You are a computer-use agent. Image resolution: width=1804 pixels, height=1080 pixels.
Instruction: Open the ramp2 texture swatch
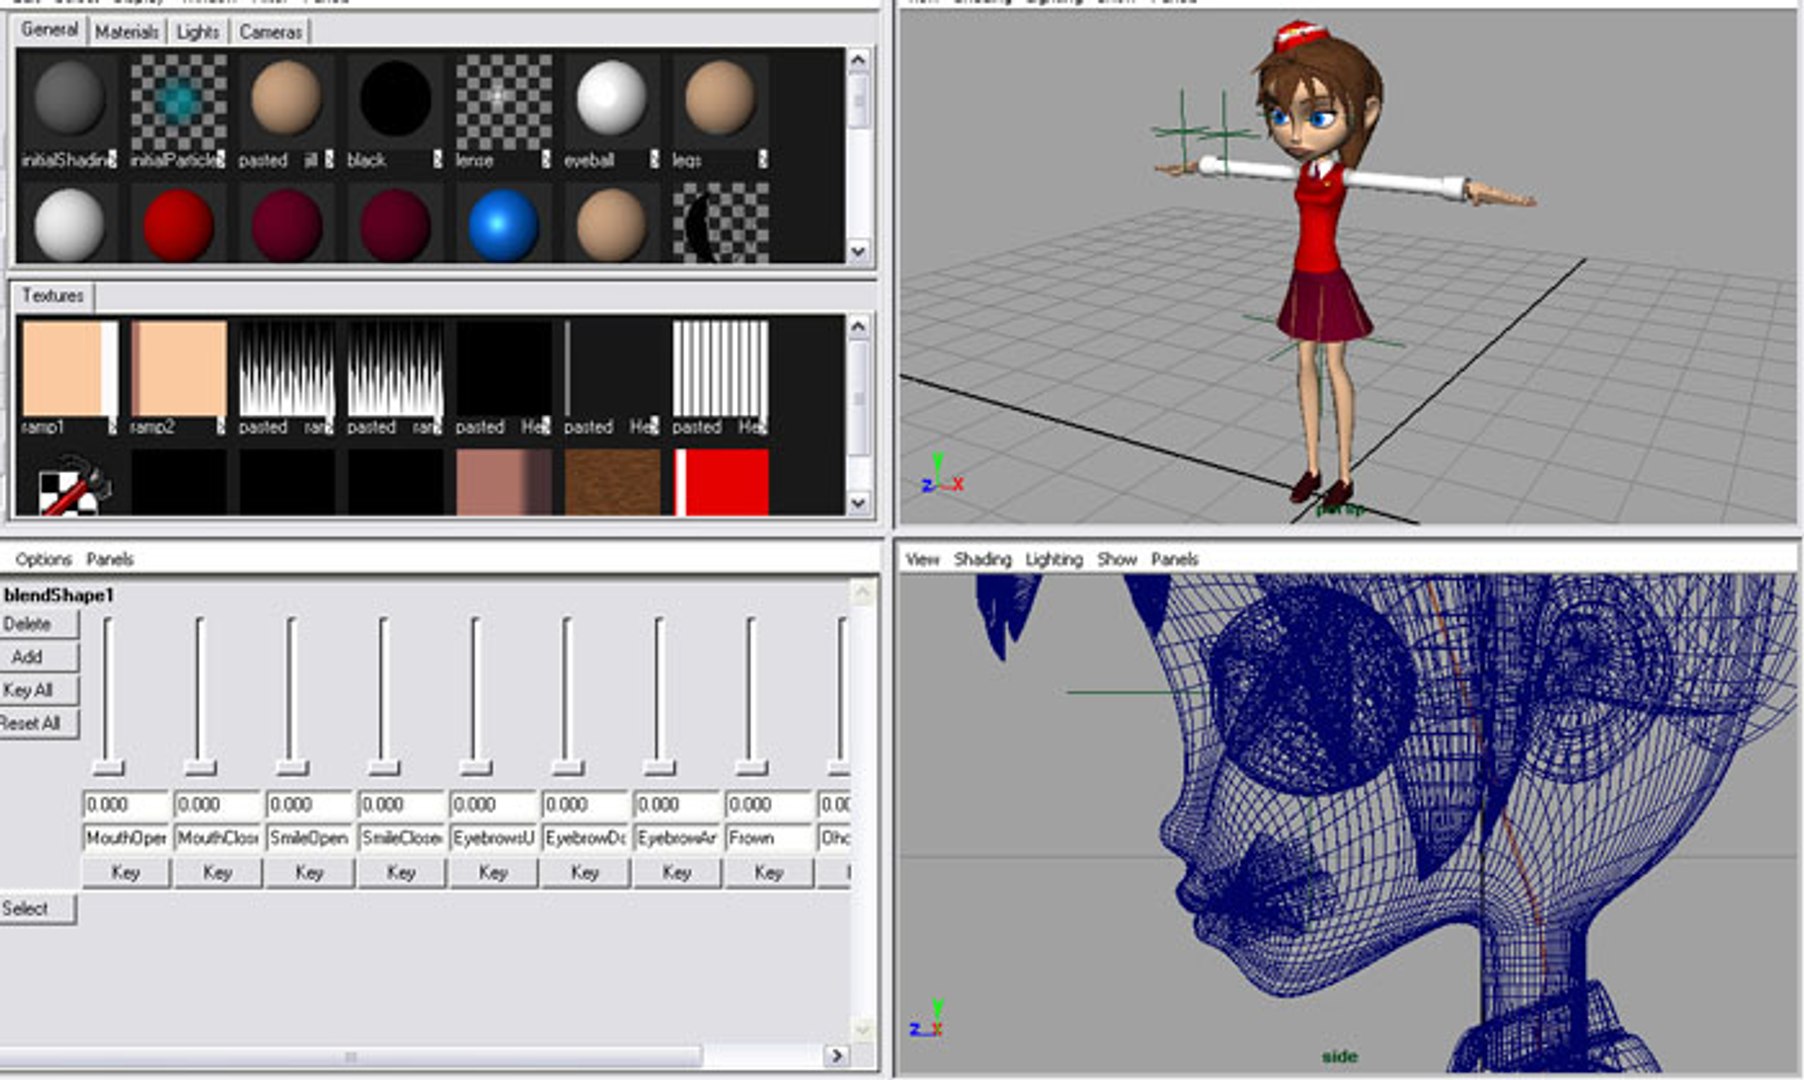click(x=178, y=368)
